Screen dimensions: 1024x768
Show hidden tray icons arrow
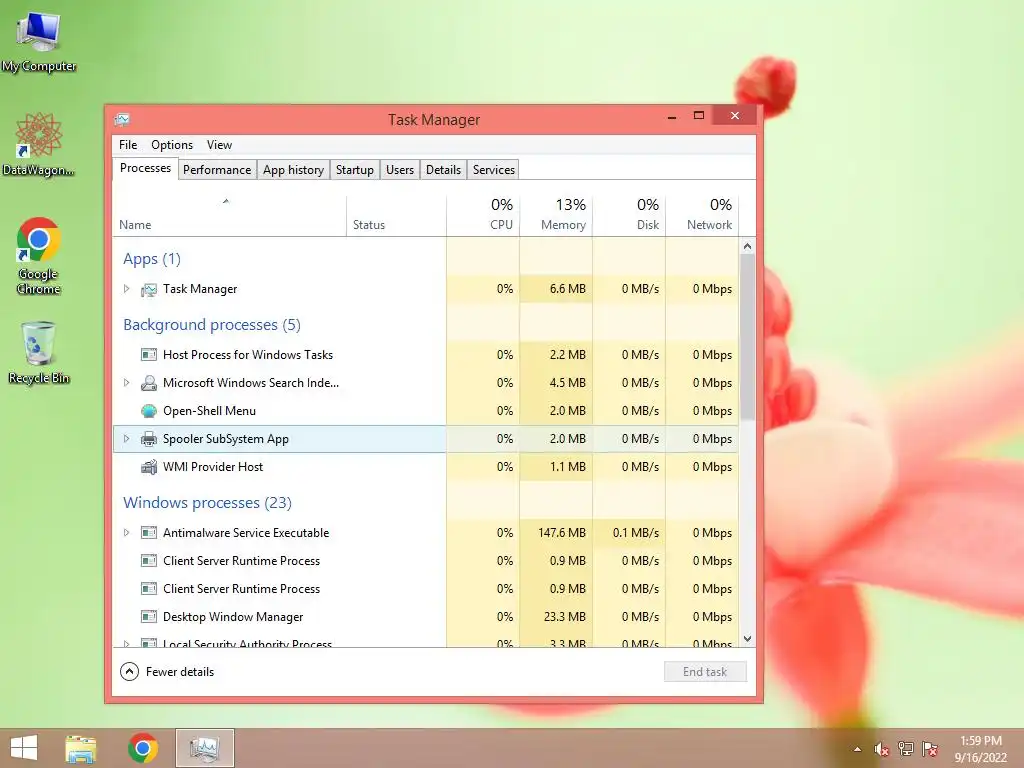(857, 749)
